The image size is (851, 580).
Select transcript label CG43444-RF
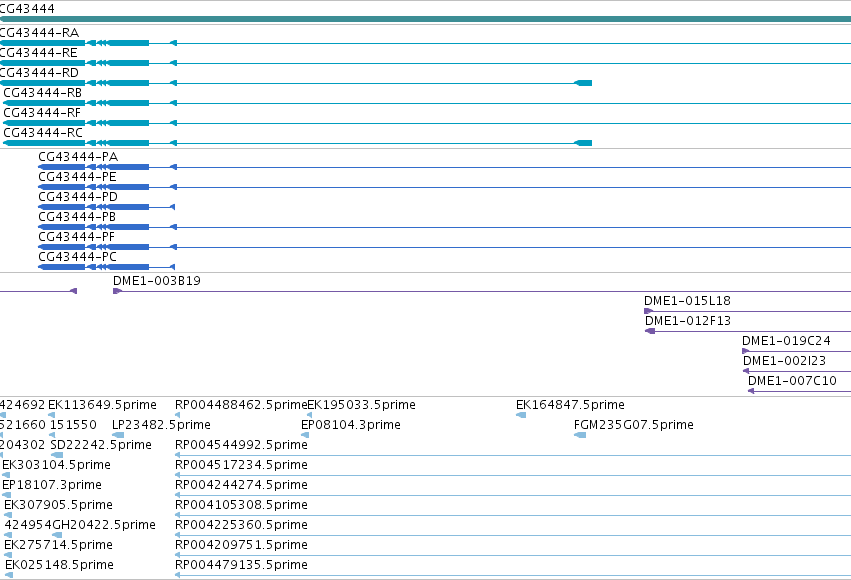click(x=42, y=113)
